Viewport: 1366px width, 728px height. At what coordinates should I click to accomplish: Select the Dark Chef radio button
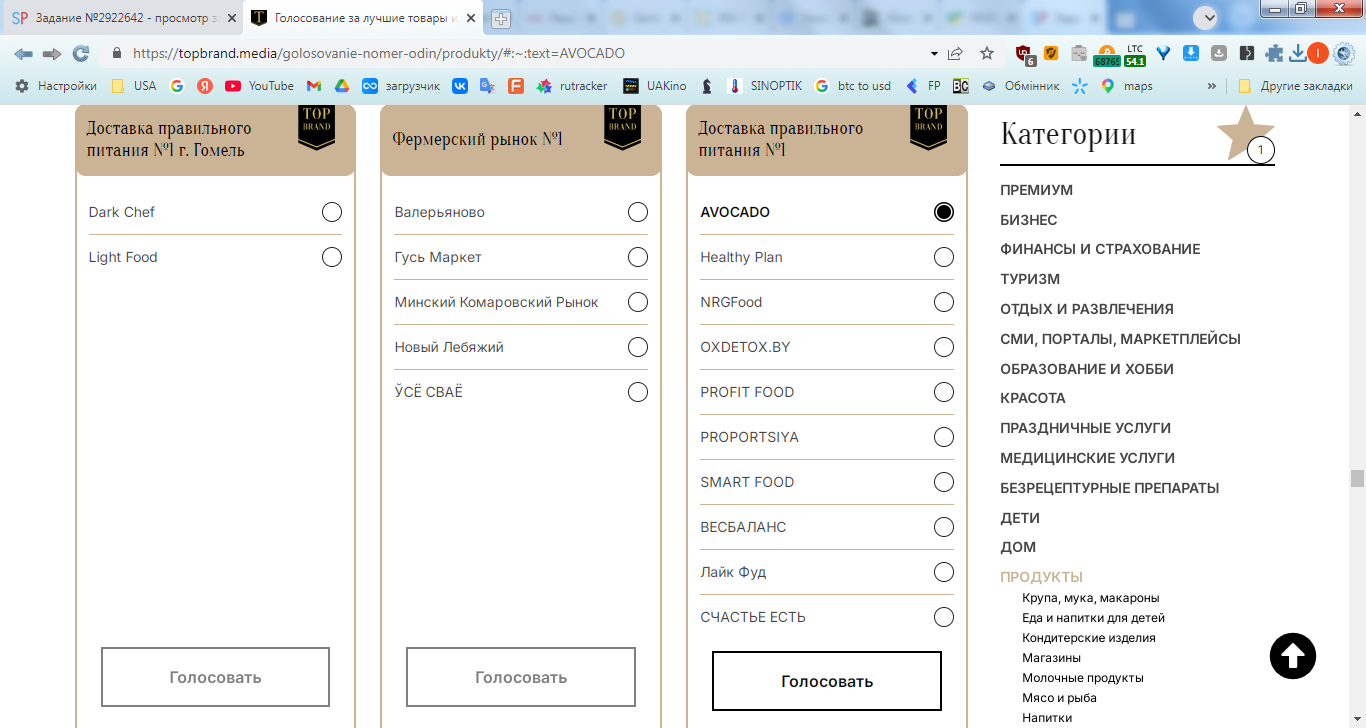332,212
